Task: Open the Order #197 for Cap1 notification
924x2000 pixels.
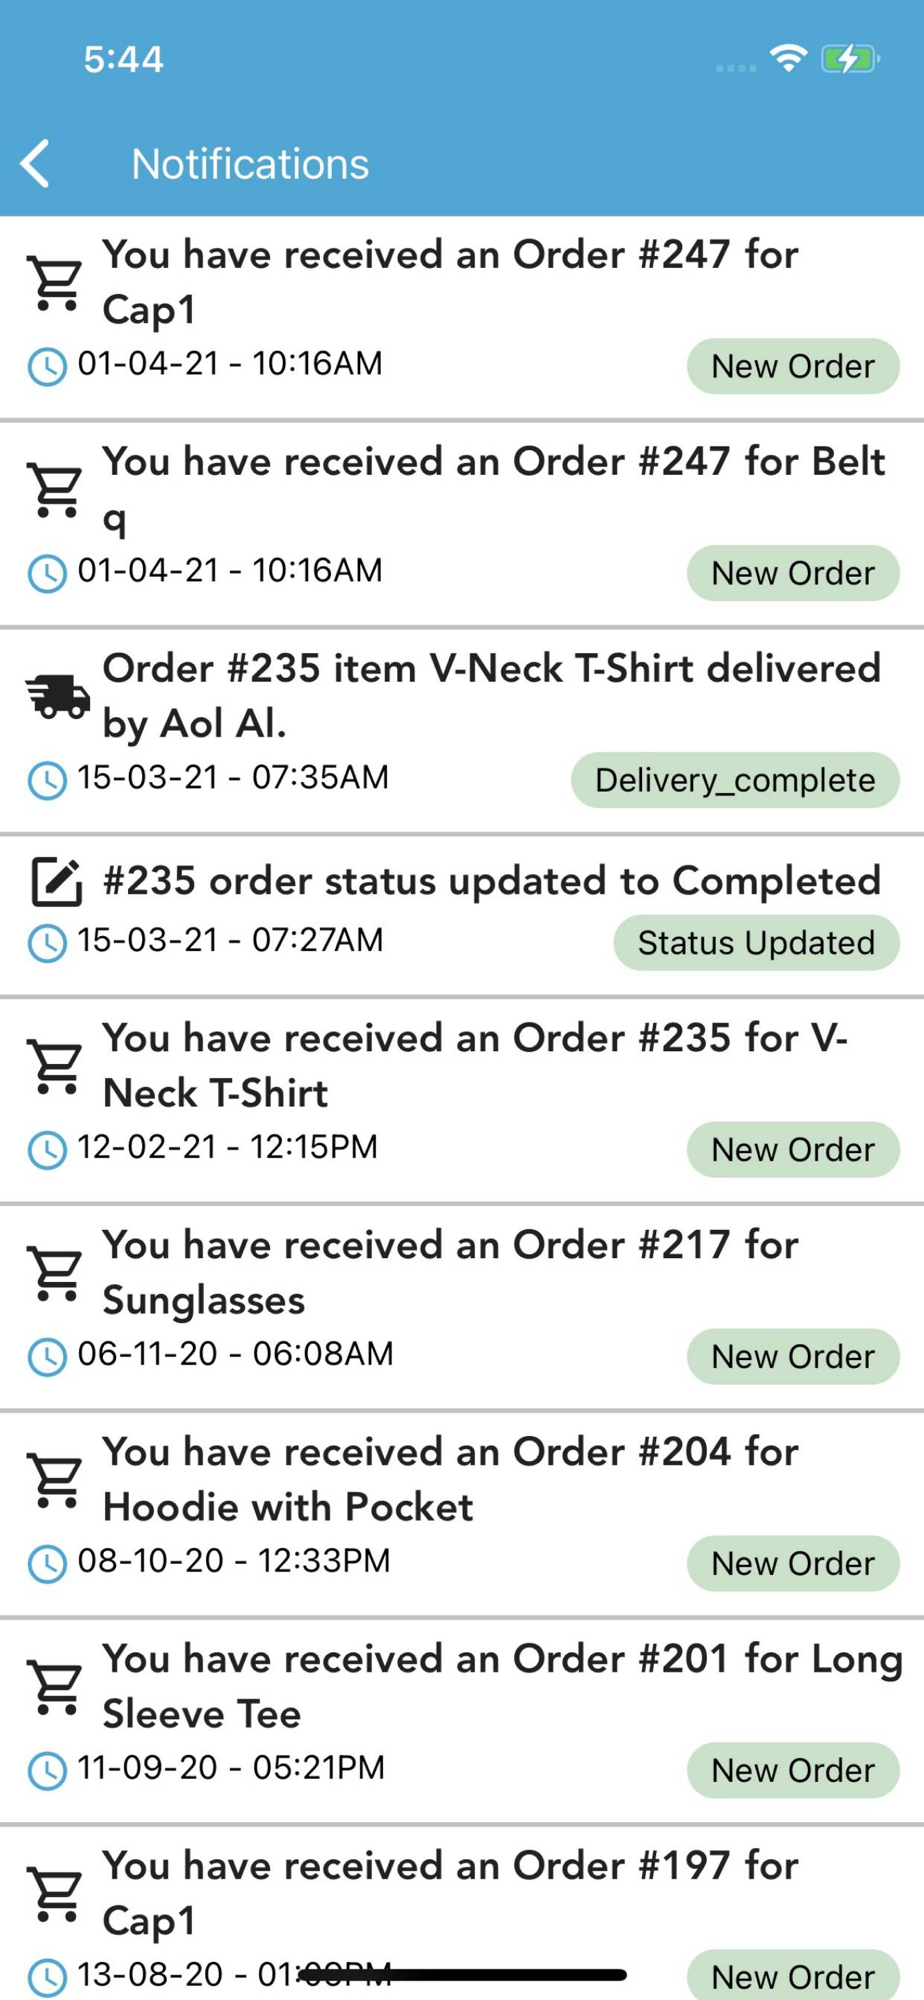Action: pos(450,1892)
